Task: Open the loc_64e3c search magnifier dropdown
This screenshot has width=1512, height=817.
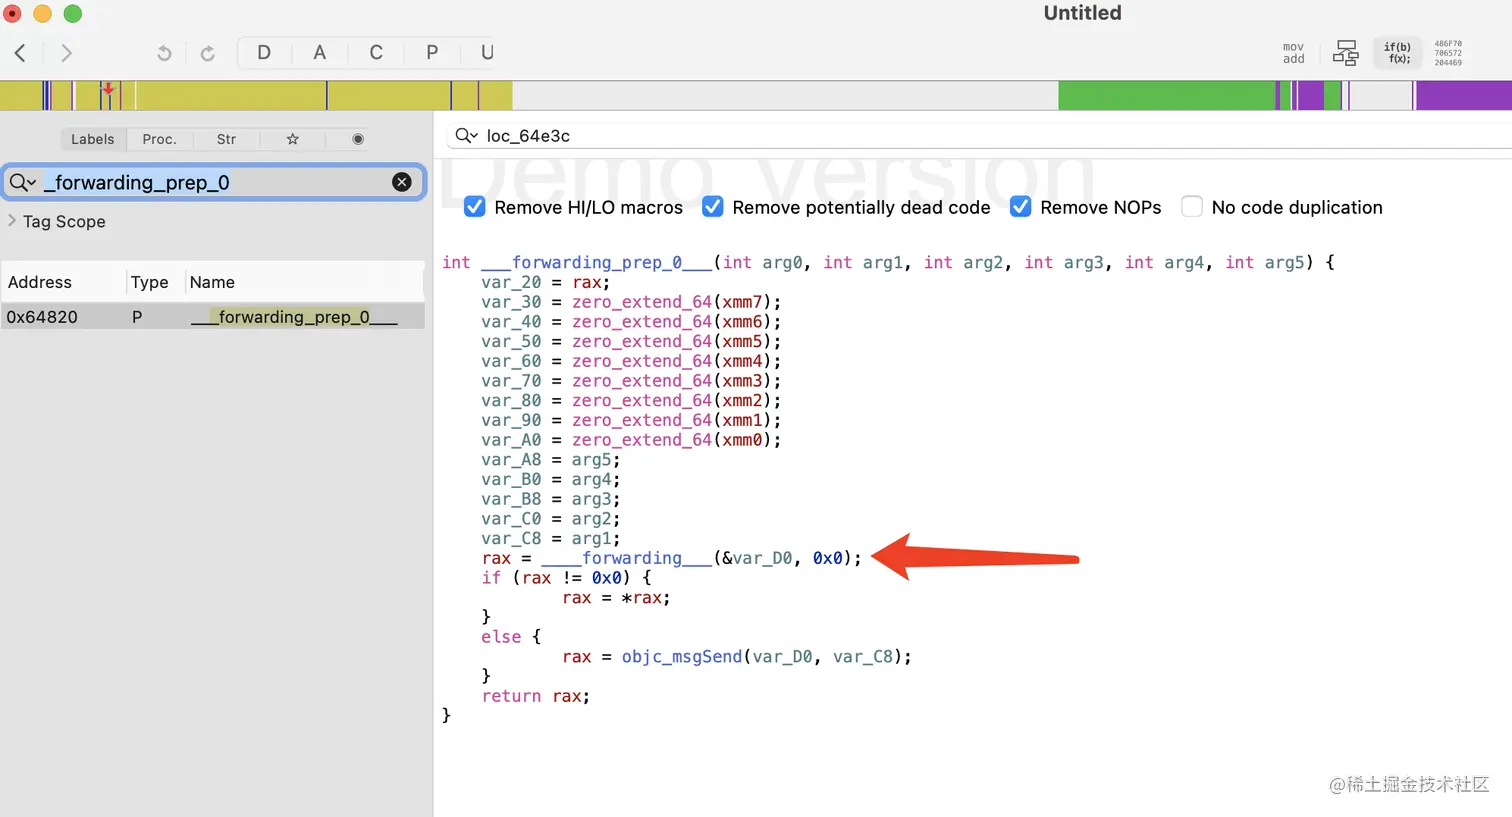Action: (466, 136)
